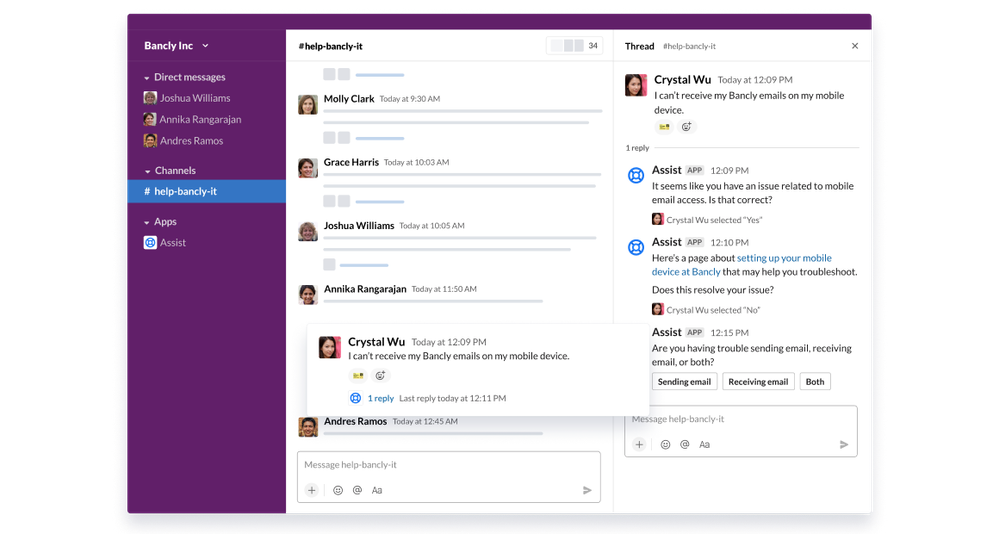Click the Assist avatar at 12:10 PM
The width and height of the screenshot is (999, 534).
[x=636, y=247]
